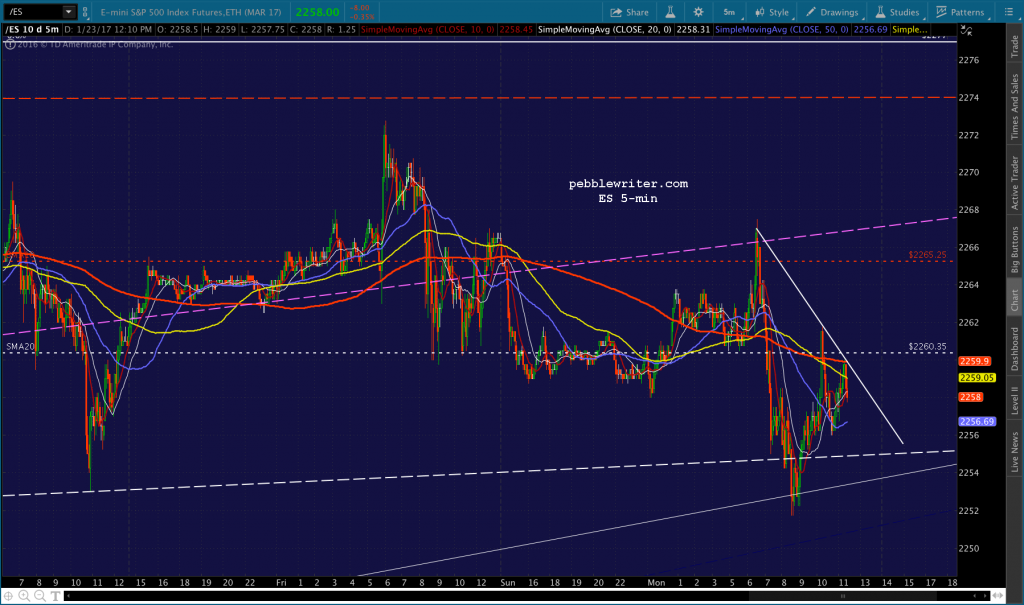Click the /ES 10 d 5m chart label
Viewport: 1024px width, 605px height.
(32, 29)
